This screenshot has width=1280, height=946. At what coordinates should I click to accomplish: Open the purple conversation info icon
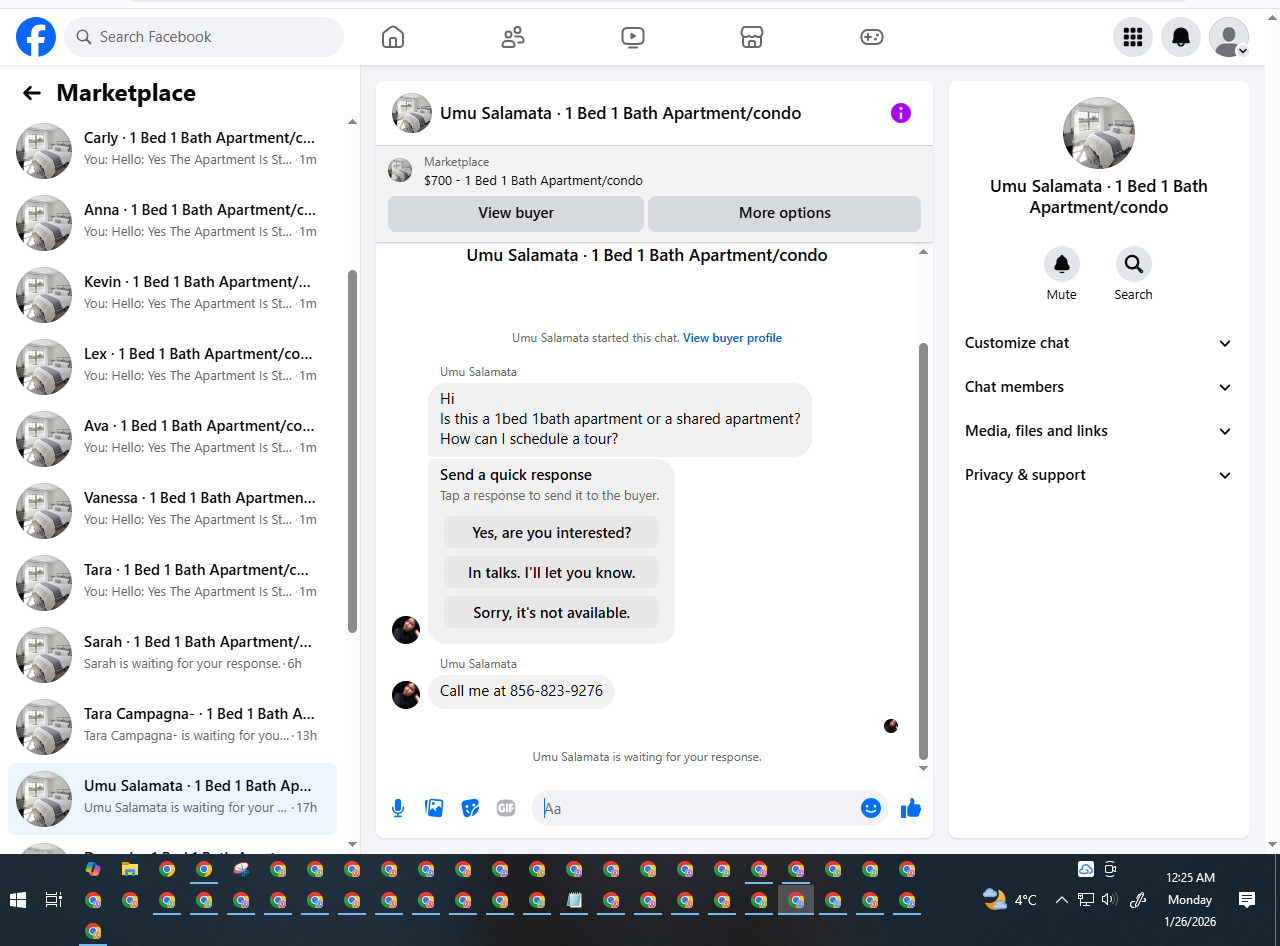click(901, 113)
